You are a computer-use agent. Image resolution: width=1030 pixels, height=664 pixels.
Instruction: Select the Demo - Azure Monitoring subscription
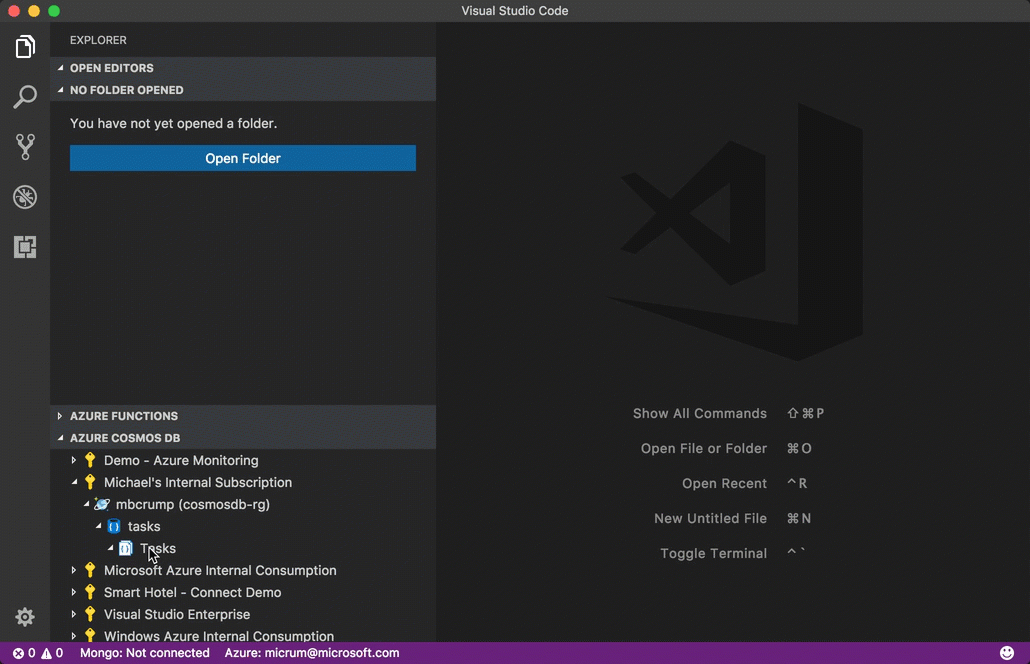pos(181,460)
